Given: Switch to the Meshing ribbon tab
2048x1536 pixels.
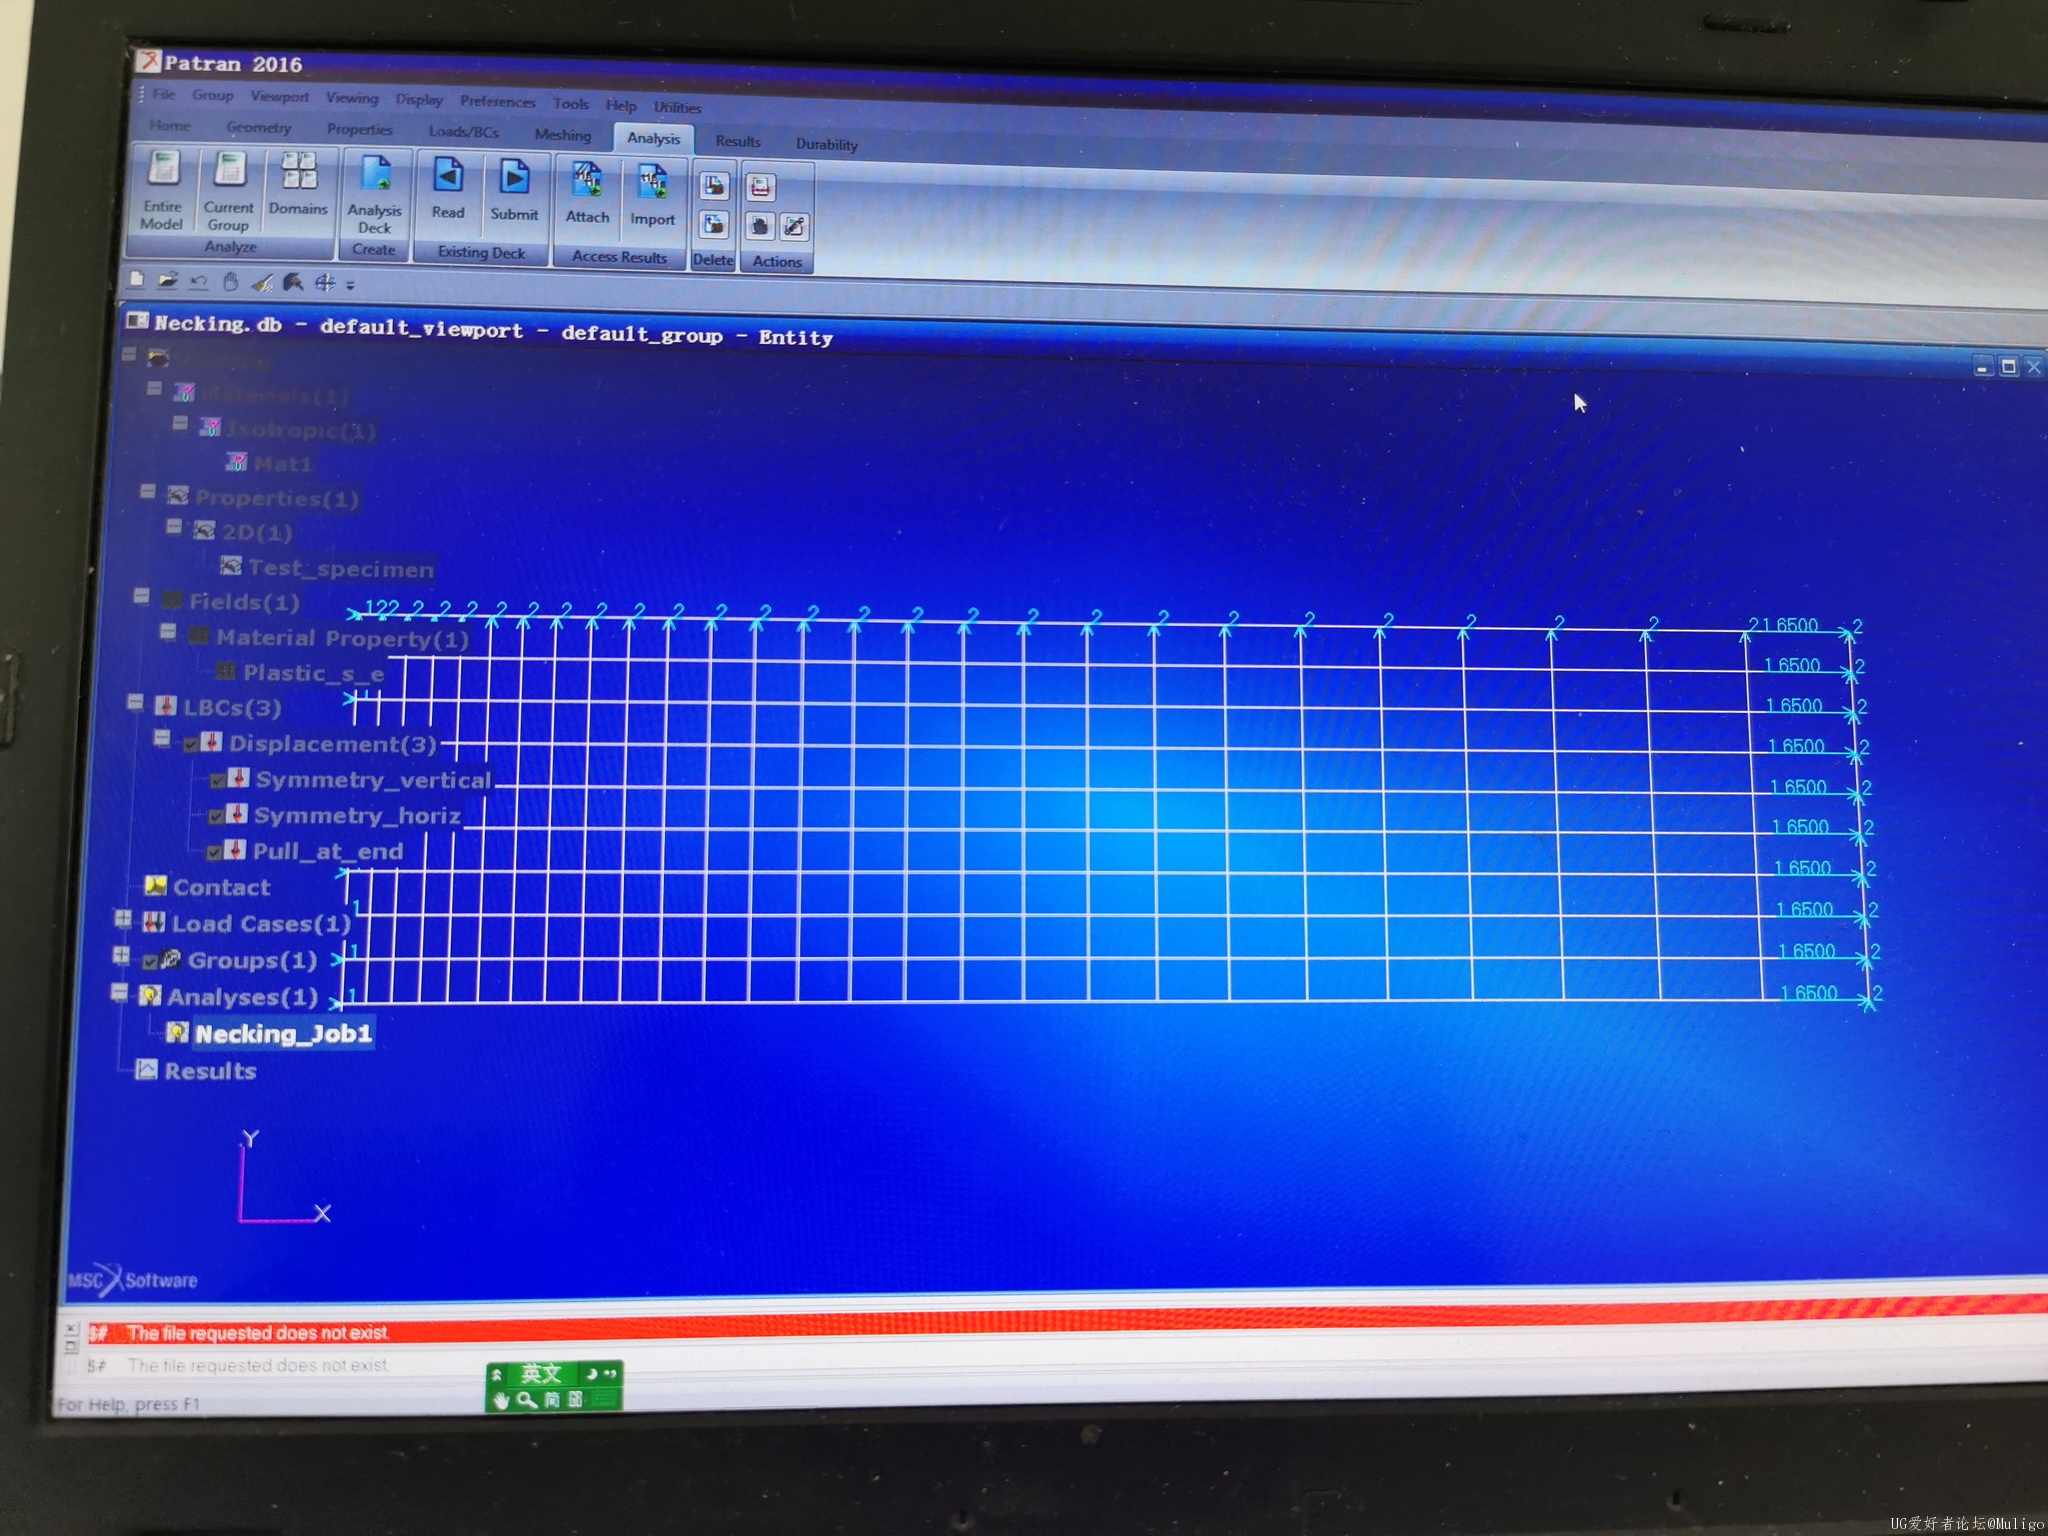Looking at the screenshot, I should pyautogui.click(x=563, y=135).
